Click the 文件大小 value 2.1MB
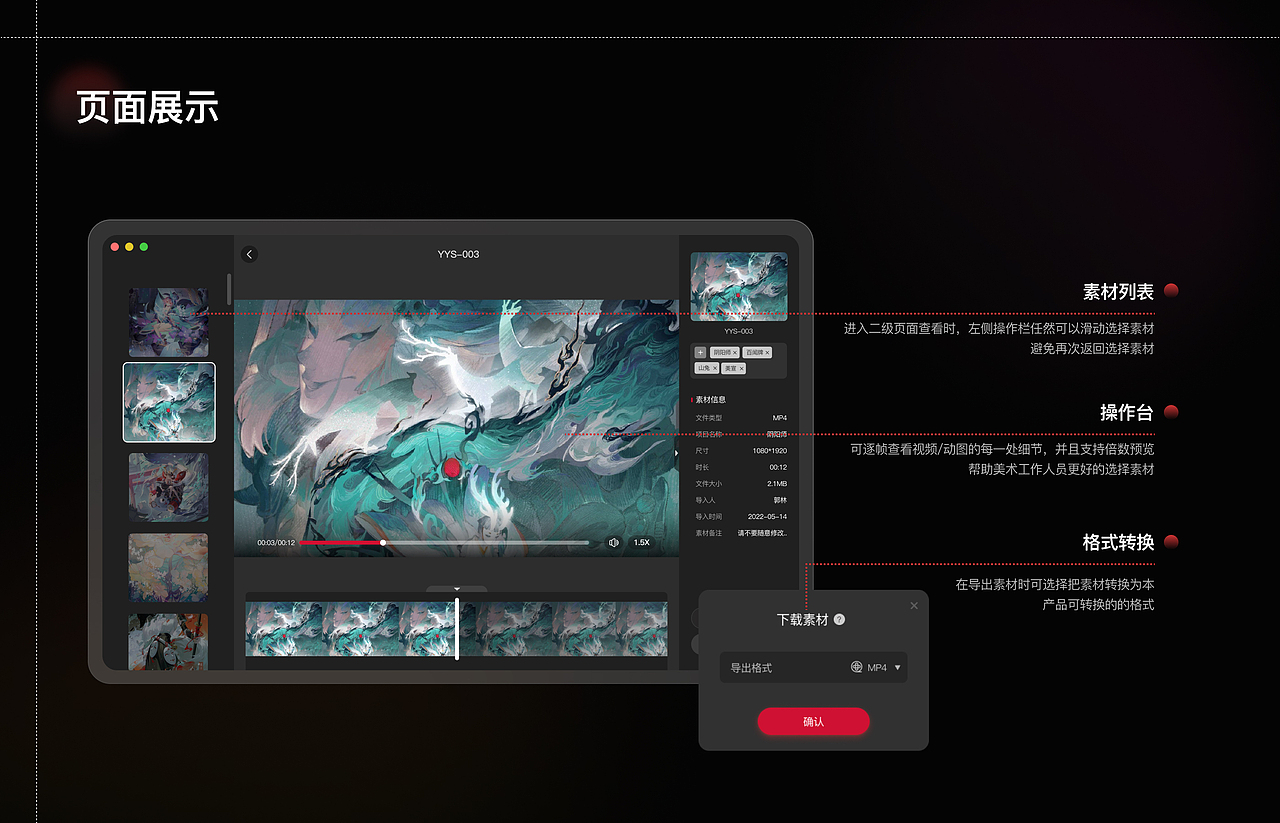 coord(777,484)
